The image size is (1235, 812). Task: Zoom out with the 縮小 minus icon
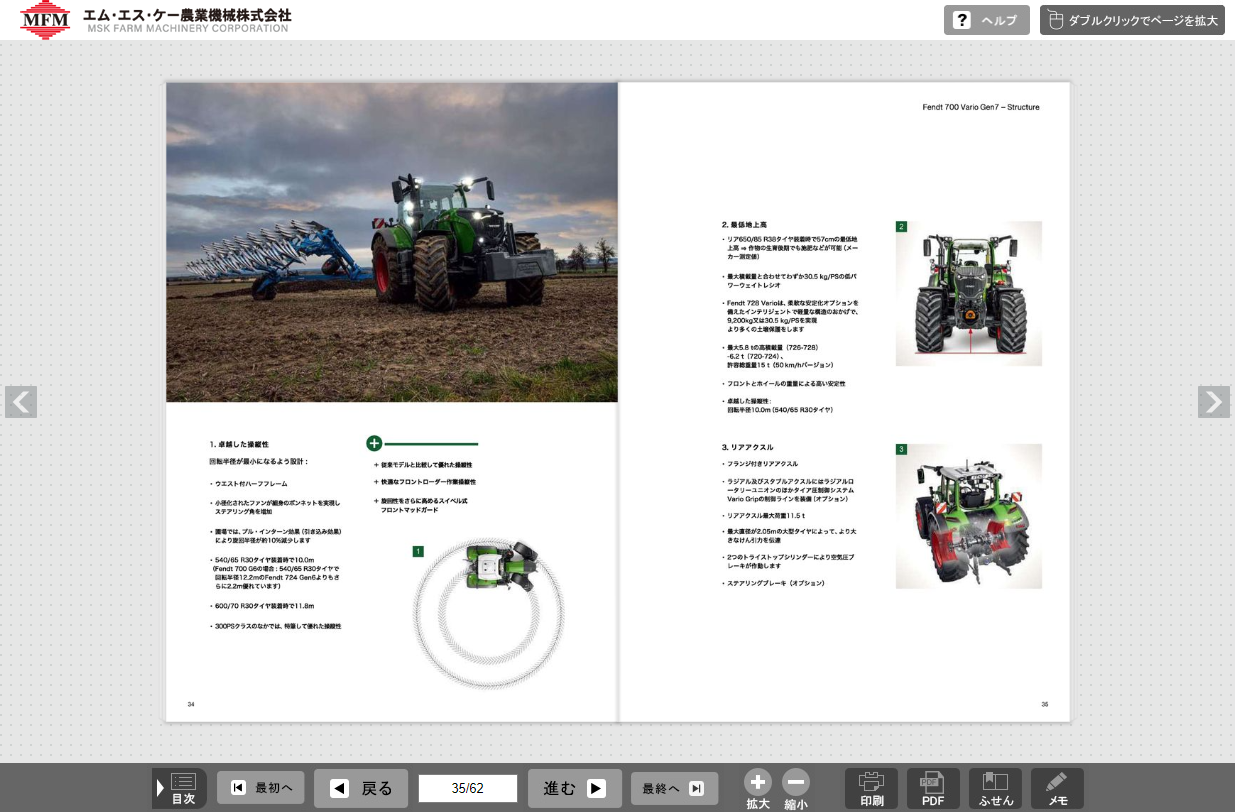(x=796, y=783)
